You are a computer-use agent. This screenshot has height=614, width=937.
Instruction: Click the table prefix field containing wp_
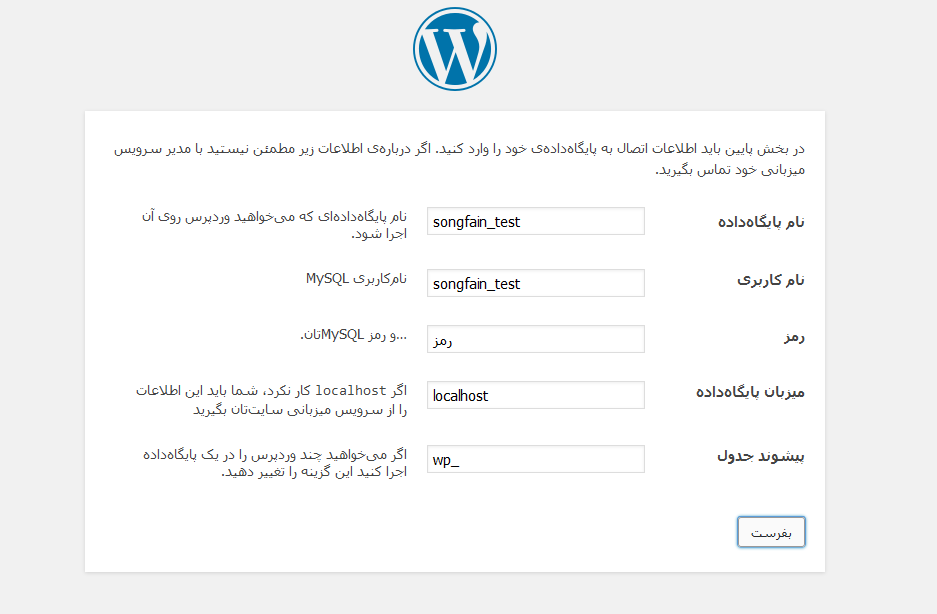(535, 459)
